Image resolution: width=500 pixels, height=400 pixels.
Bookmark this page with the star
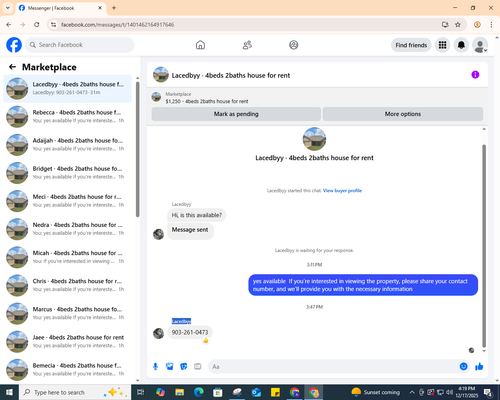(x=458, y=25)
